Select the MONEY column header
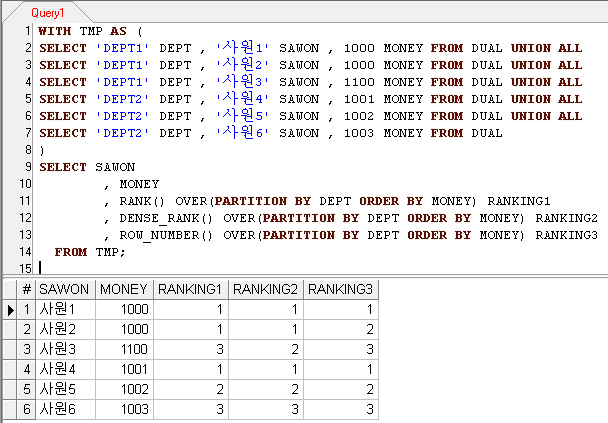Image resolution: width=608 pixels, height=423 pixels. click(x=124, y=289)
